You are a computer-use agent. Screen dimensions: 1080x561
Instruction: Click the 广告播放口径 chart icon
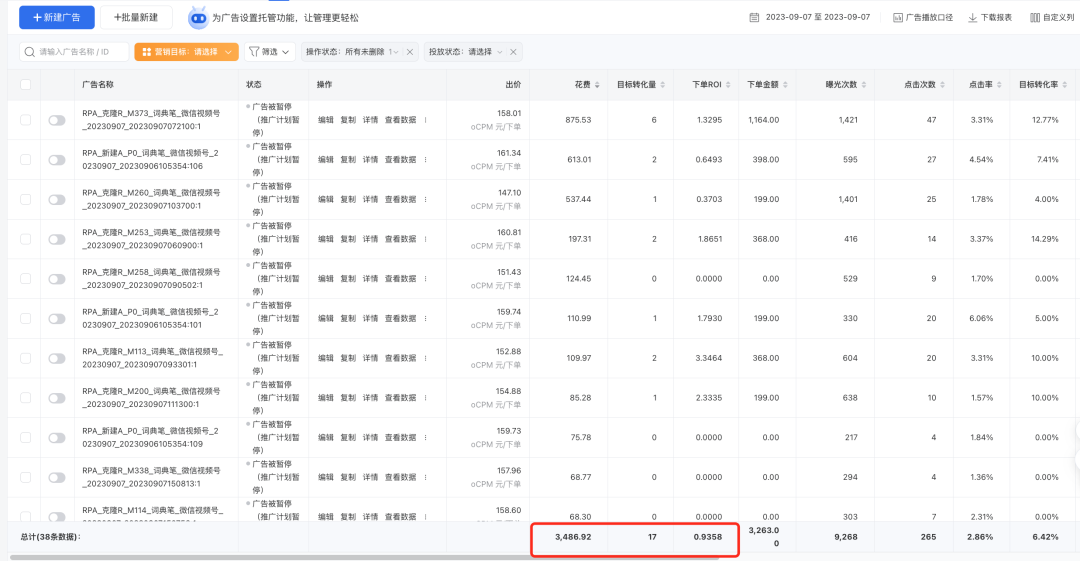897,17
